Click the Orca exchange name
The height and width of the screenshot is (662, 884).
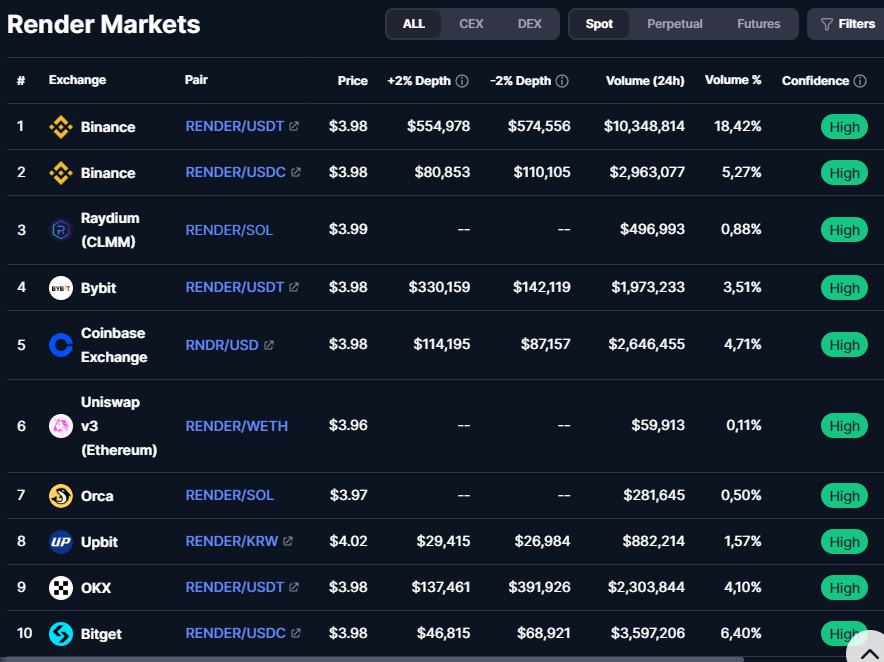coord(97,496)
